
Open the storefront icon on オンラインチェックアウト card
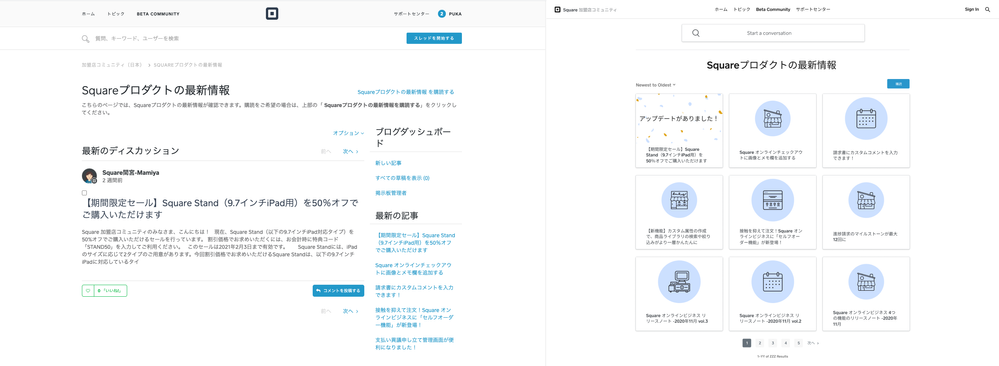click(773, 119)
